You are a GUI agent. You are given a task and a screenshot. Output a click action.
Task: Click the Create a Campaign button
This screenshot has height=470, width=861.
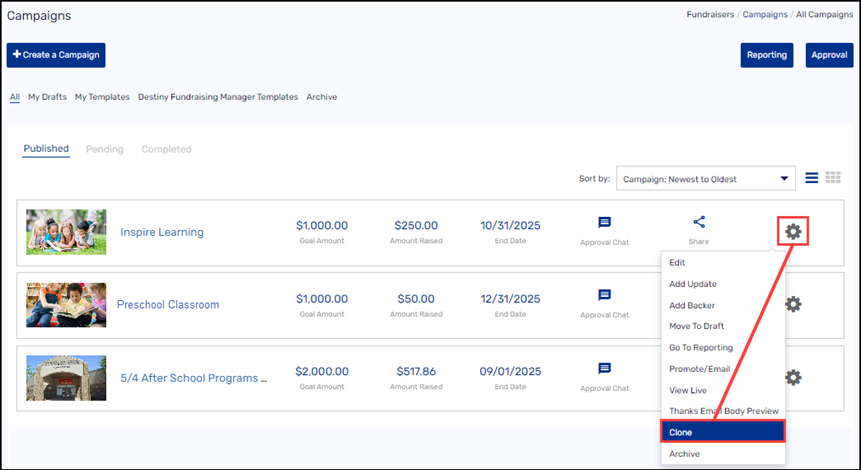click(x=56, y=55)
